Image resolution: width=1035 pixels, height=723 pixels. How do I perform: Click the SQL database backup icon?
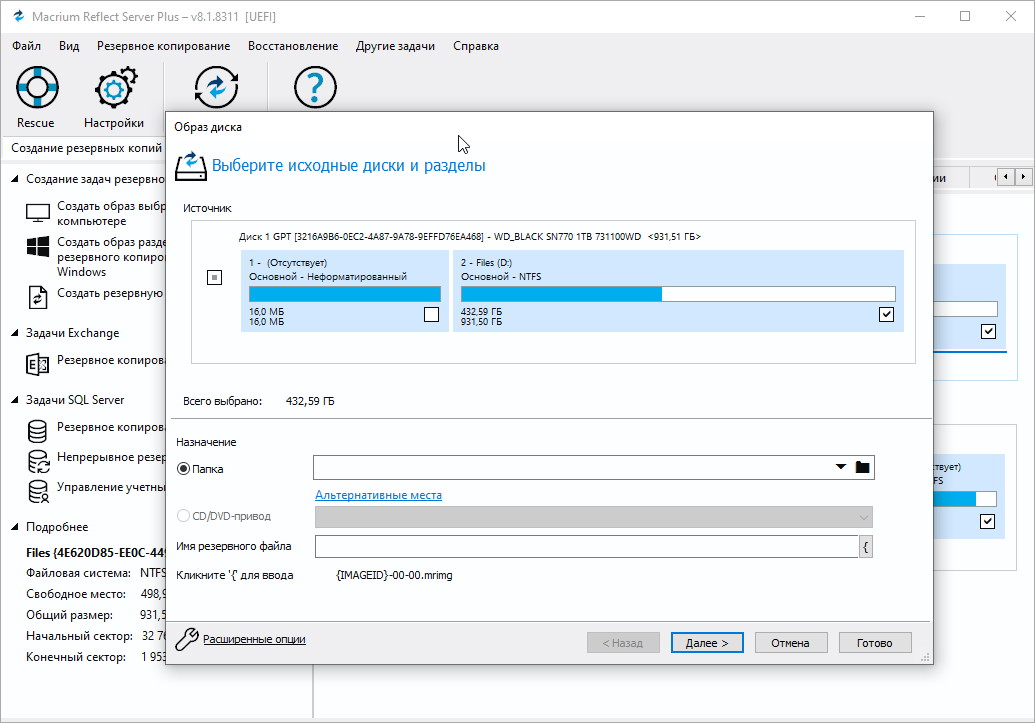pos(37,430)
